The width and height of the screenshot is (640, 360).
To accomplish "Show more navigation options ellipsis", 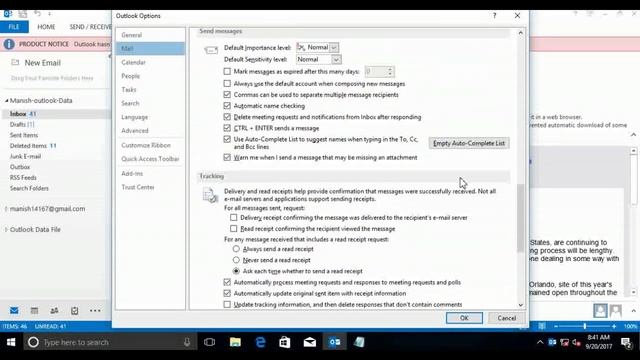I will 95,311.
